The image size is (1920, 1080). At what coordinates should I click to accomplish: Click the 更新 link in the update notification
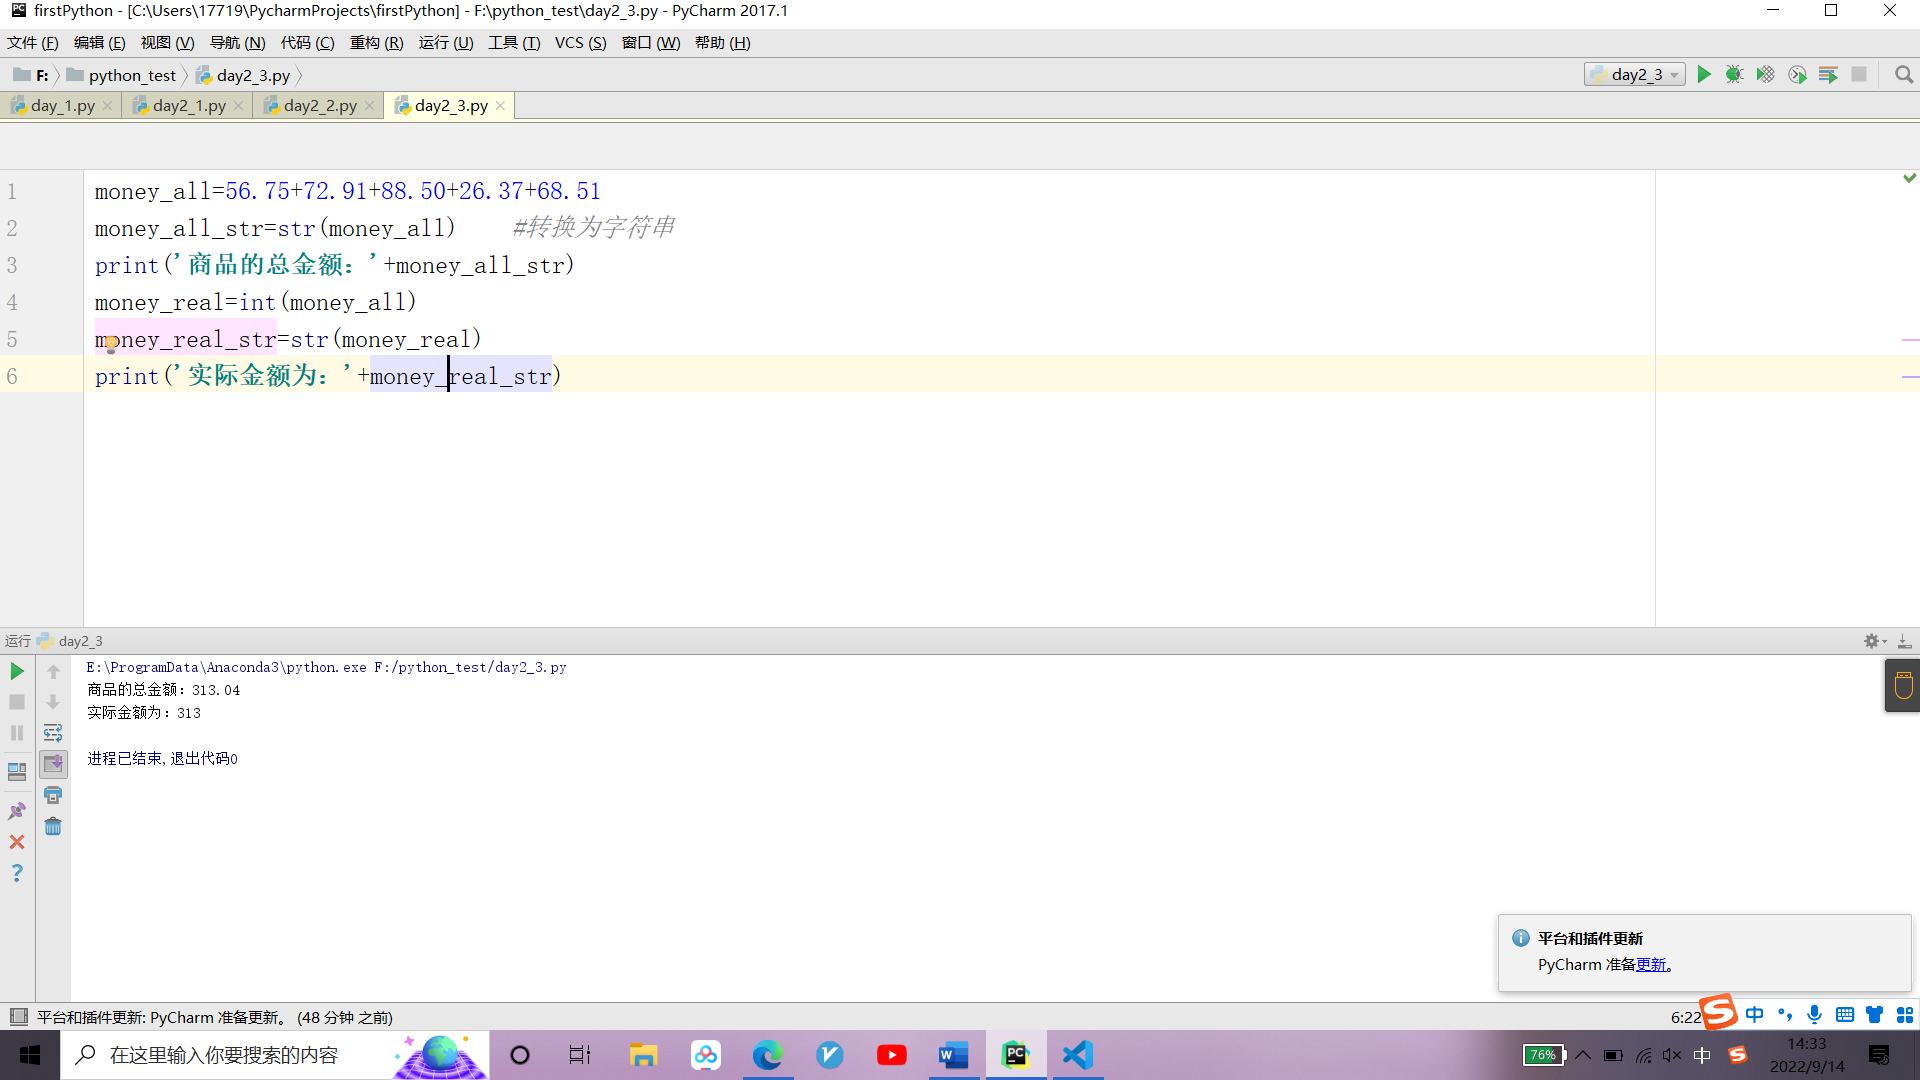(1652, 964)
